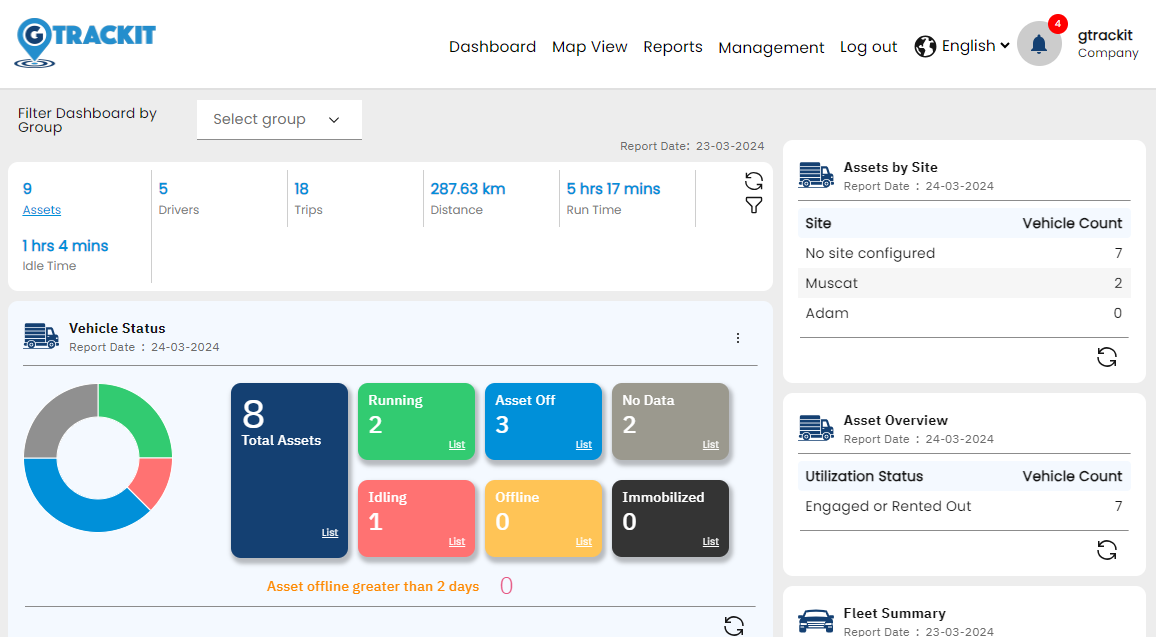1156x637 pixels.
Task: Click Log out
Action: (x=868, y=47)
